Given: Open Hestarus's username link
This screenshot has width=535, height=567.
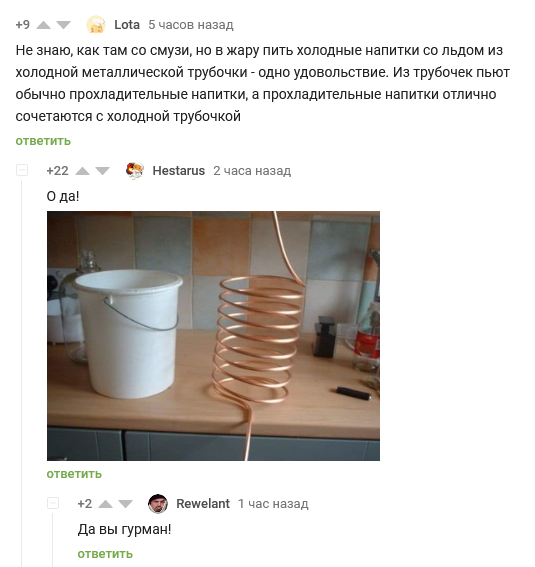Looking at the screenshot, I should click(179, 171).
